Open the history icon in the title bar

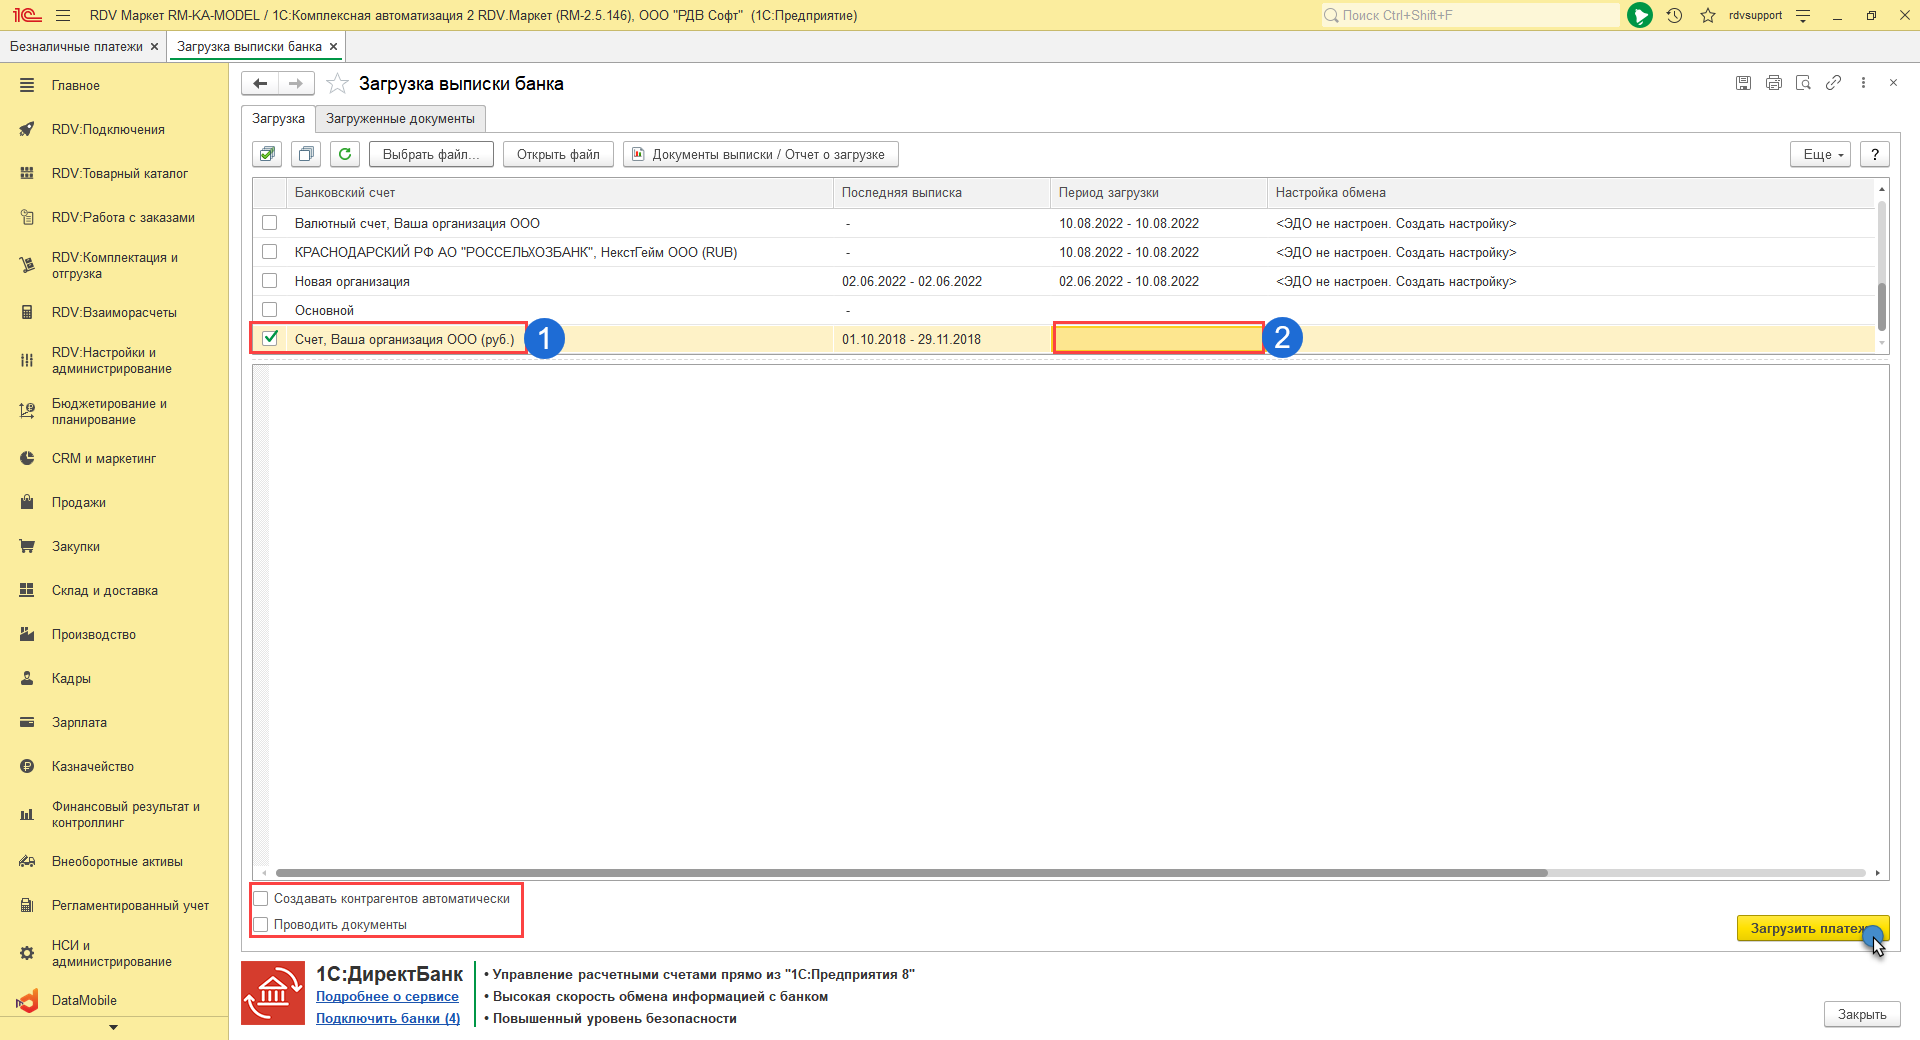point(1674,15)
